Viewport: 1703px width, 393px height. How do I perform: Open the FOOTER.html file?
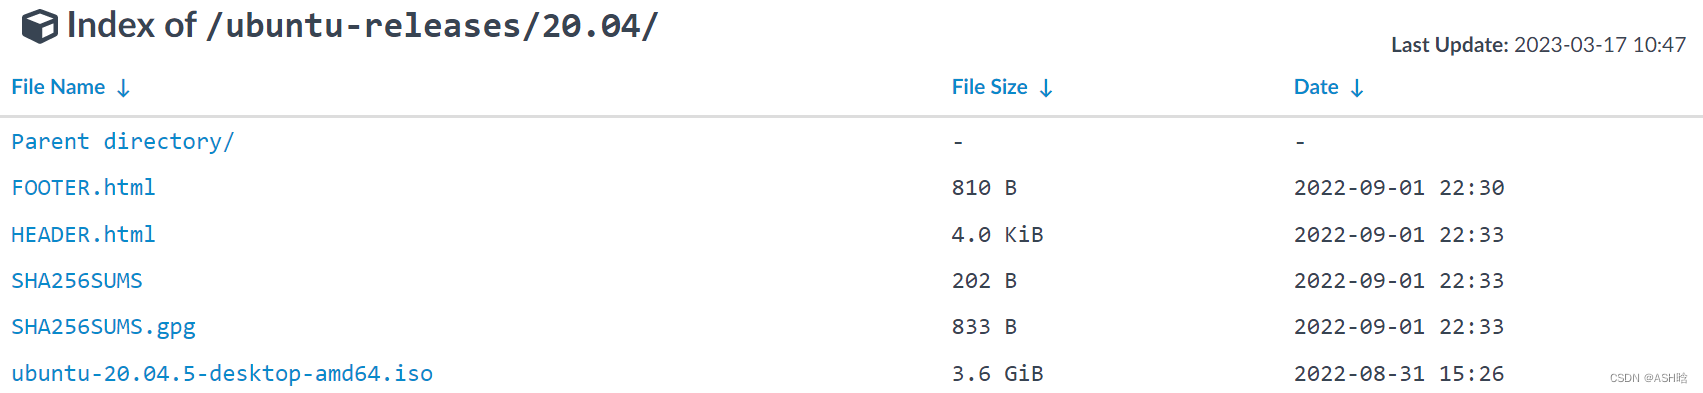pos(83,188)
